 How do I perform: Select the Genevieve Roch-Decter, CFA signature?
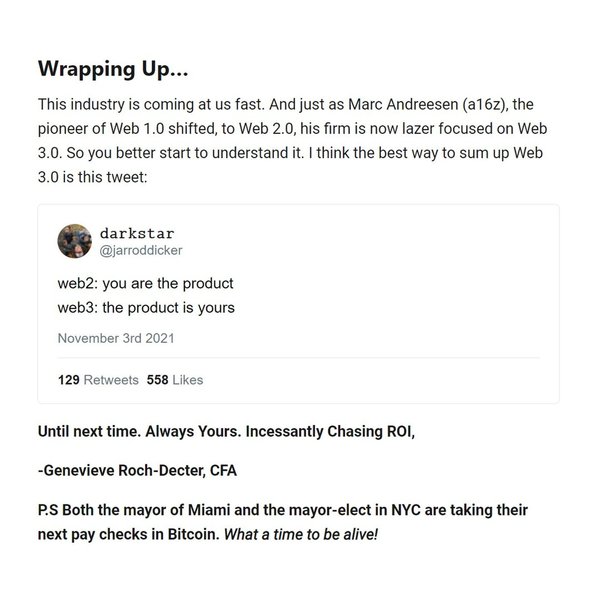141,470
